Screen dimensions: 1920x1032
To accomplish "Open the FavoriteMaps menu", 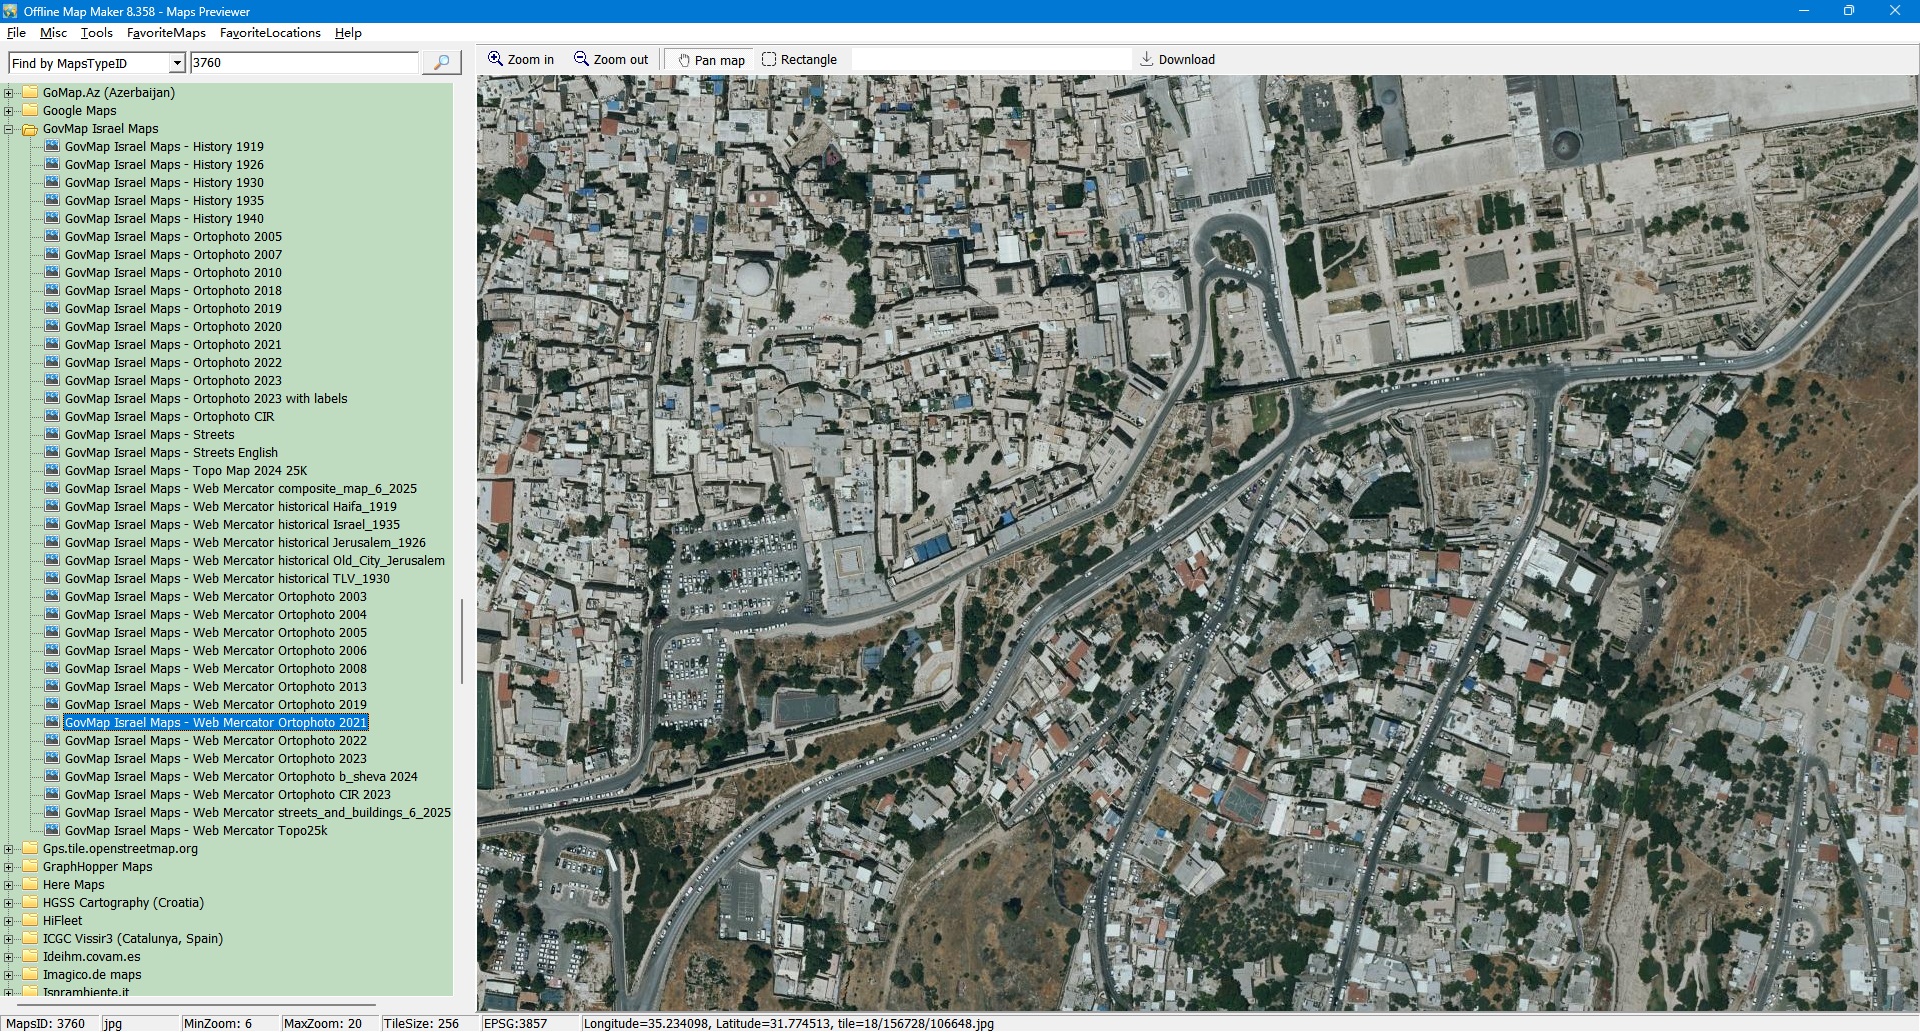I will coord(166,33).
